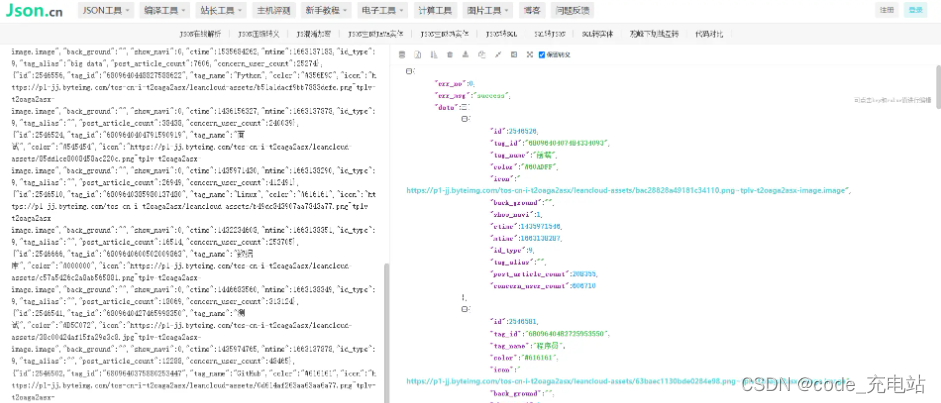Click the "concern_user_count":606710 line
The width and height of the screenshot is (941, 403).
point(543,285)
